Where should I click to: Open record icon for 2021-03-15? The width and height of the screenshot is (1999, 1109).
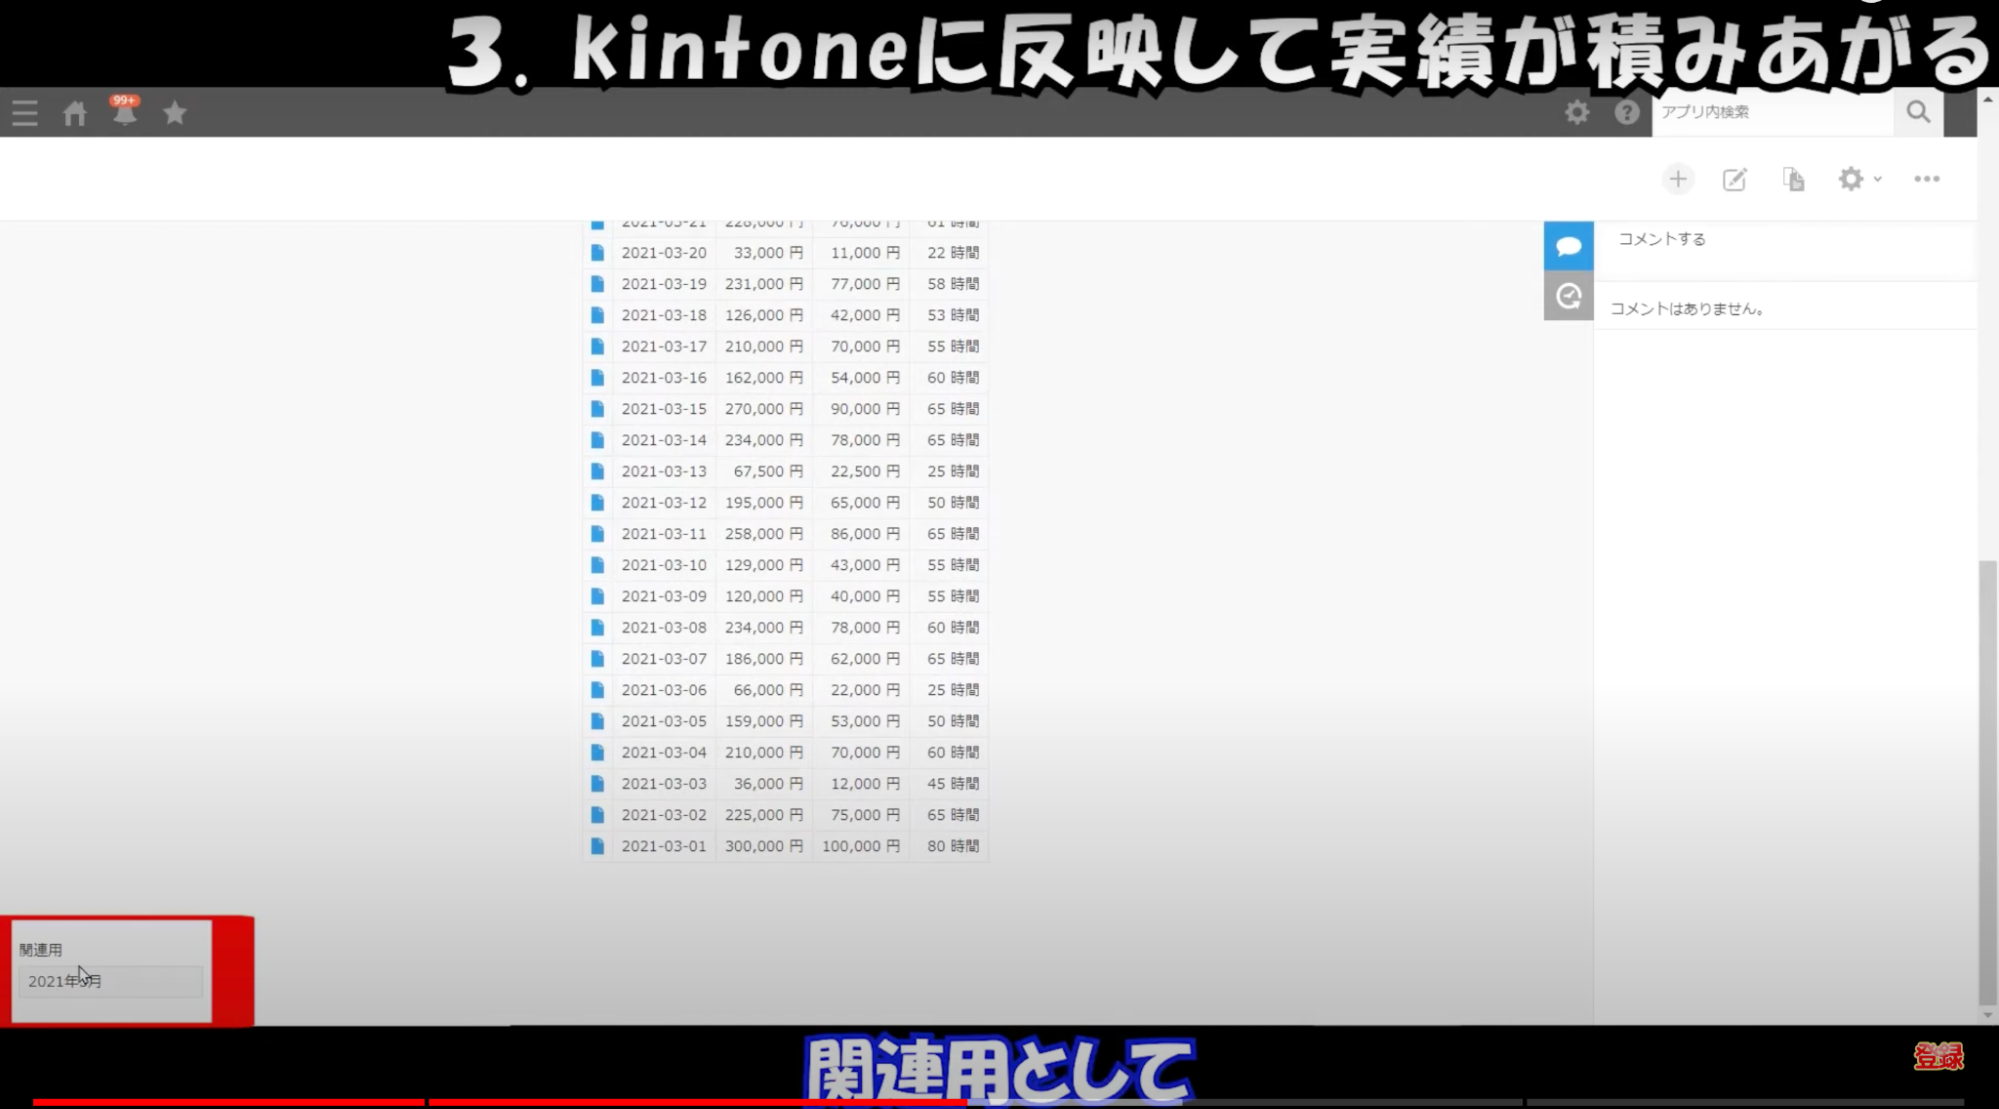598,409
